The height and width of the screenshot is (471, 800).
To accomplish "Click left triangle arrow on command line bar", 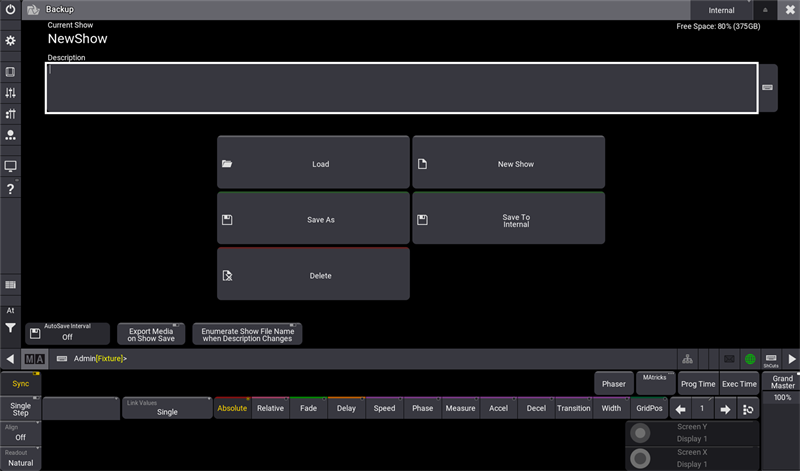I will [10, 359].
